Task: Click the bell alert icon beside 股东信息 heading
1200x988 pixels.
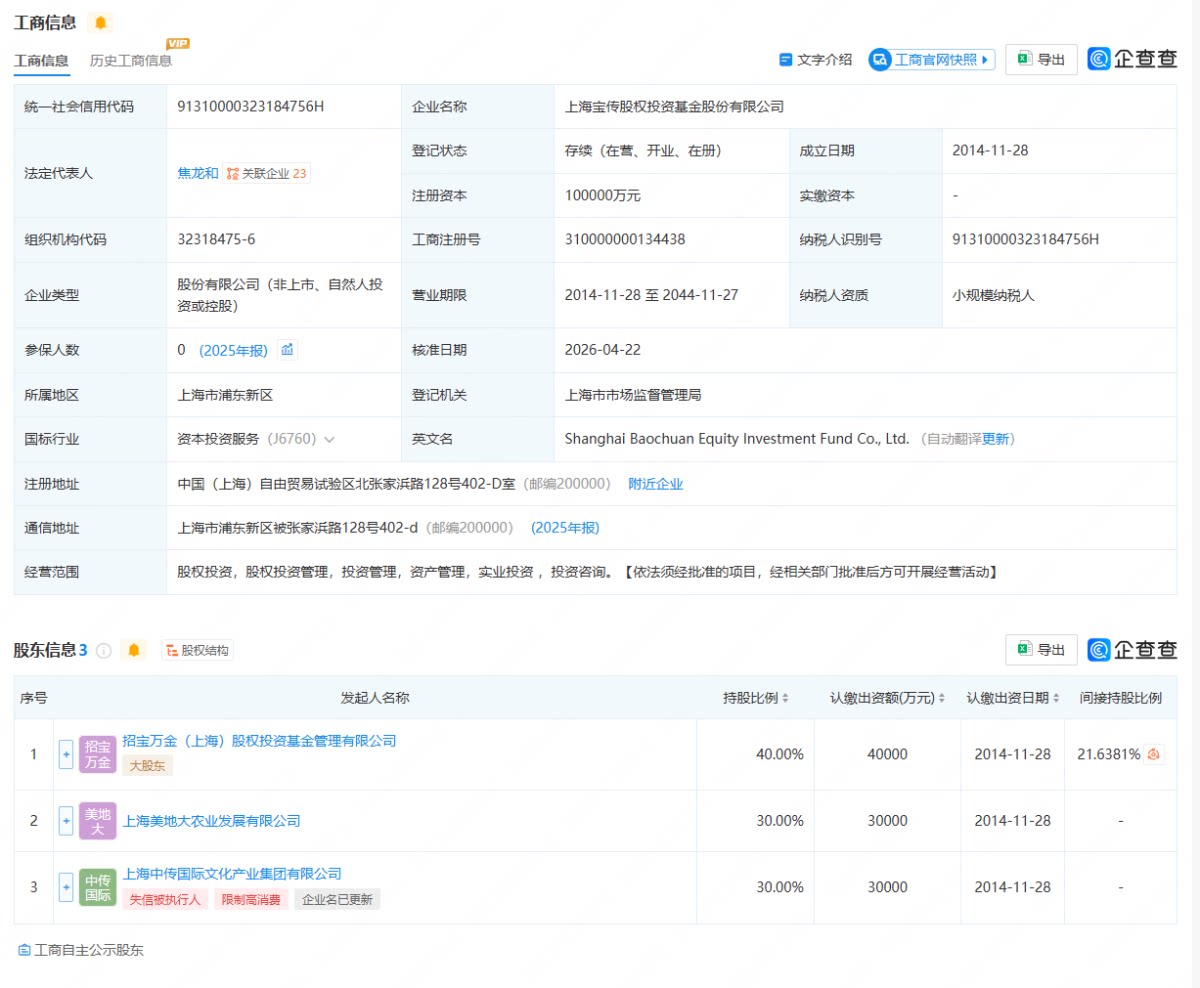Action: [134, 650]
